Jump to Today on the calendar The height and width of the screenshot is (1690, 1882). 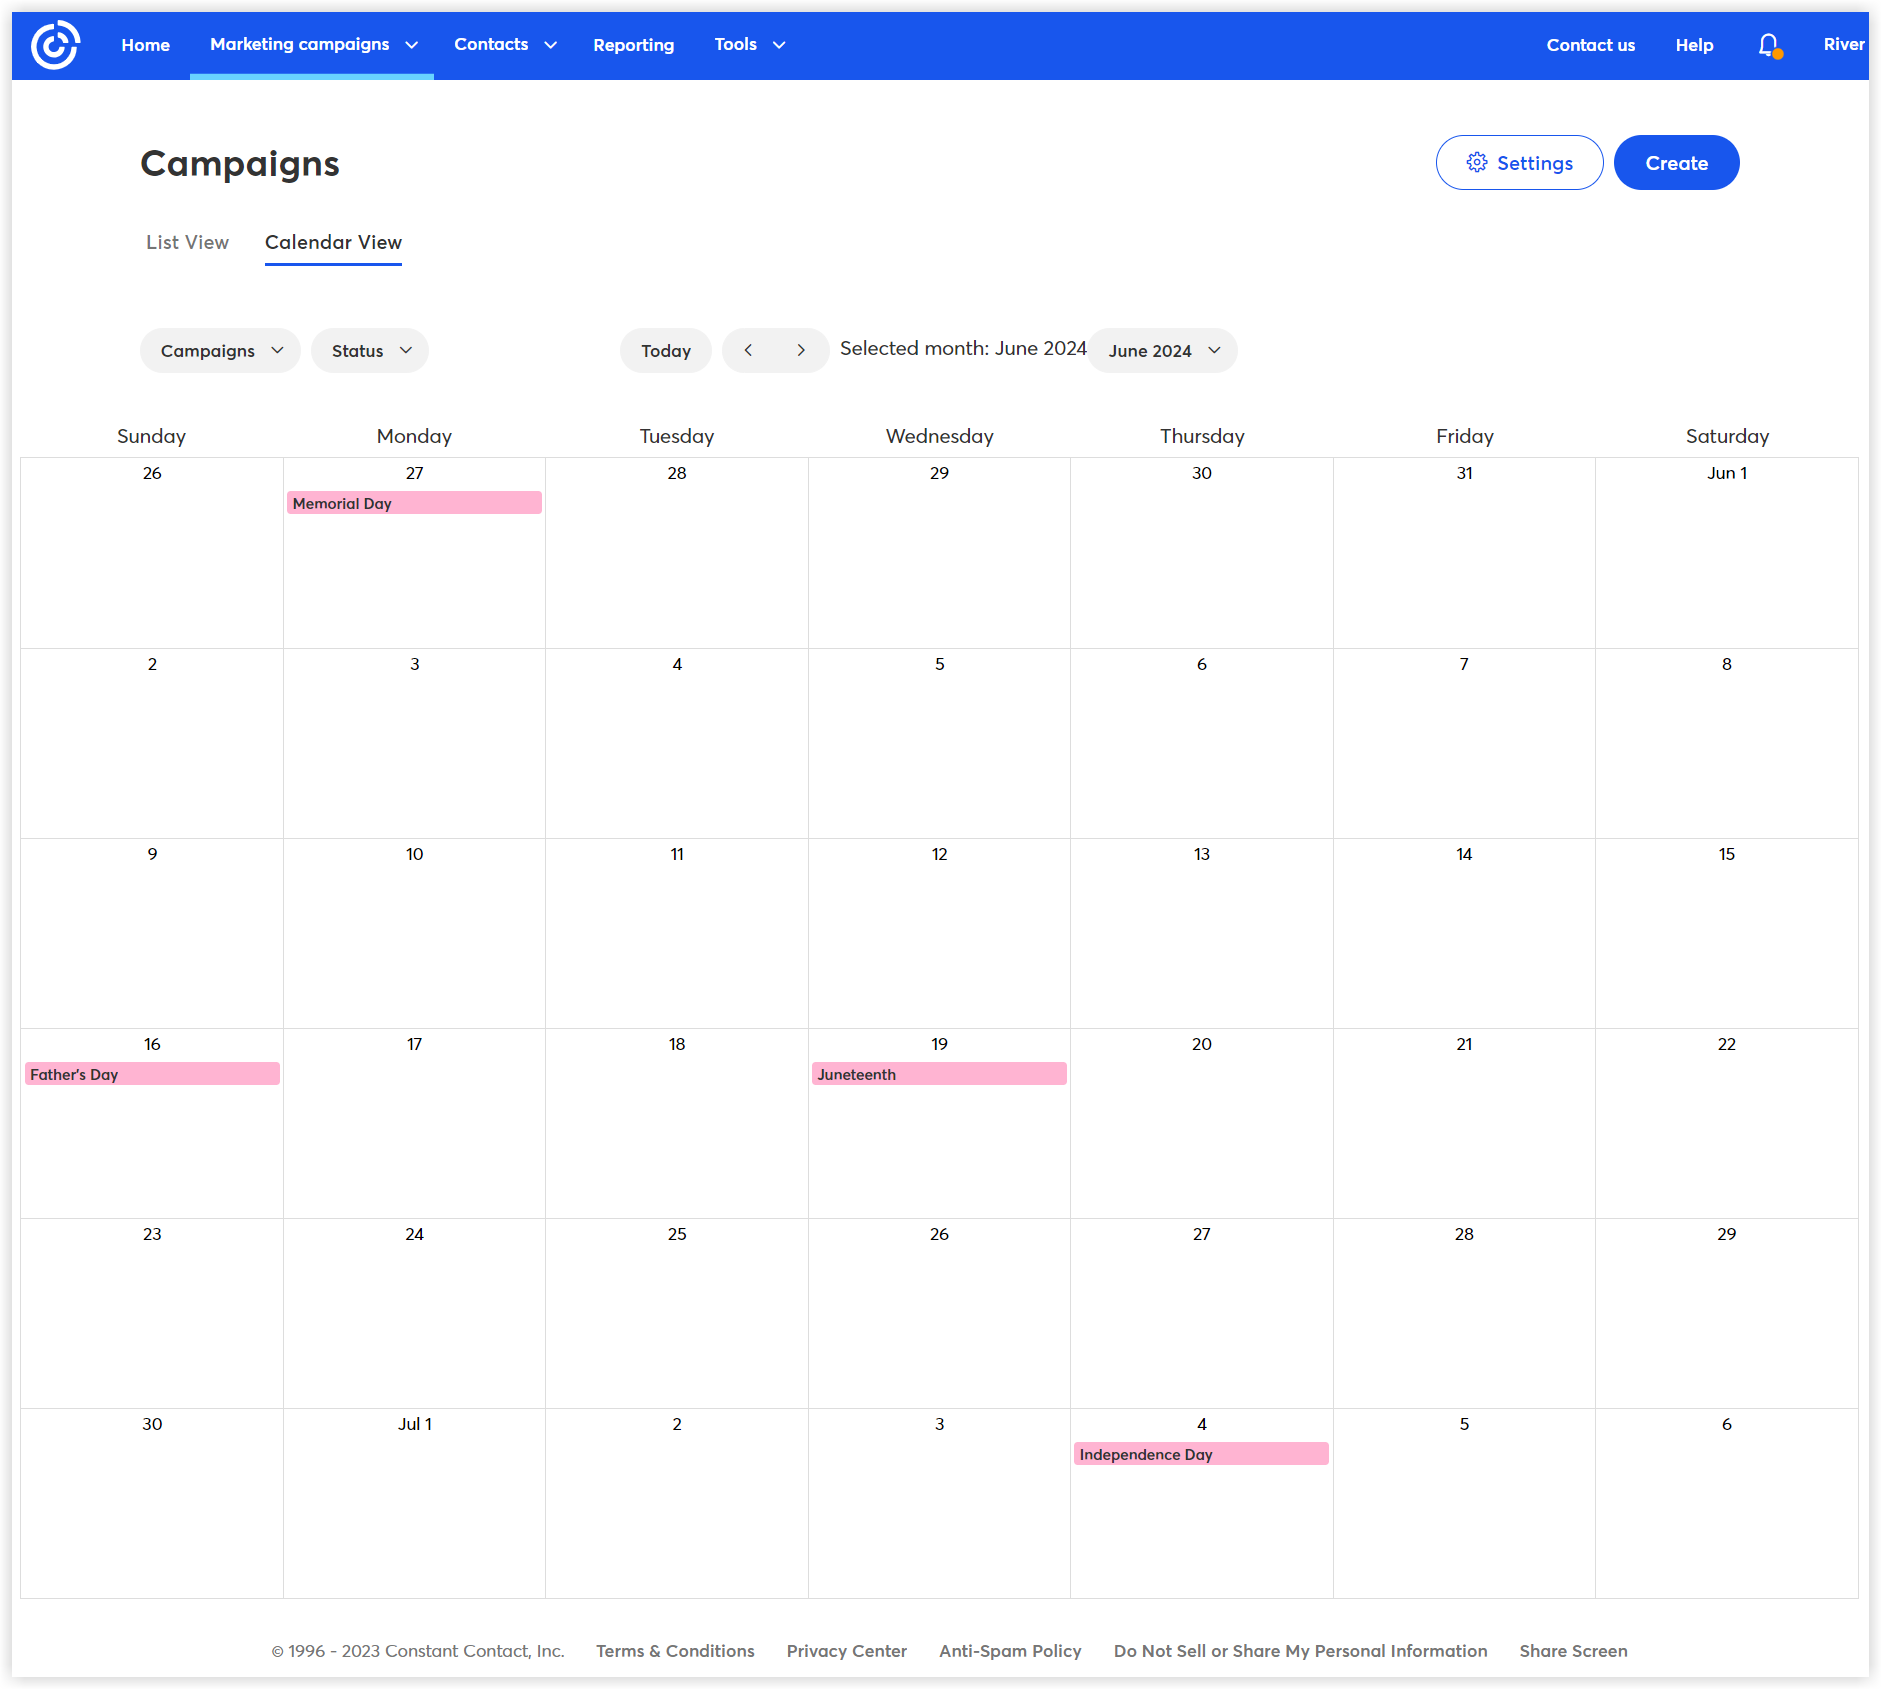coord(665,350)
